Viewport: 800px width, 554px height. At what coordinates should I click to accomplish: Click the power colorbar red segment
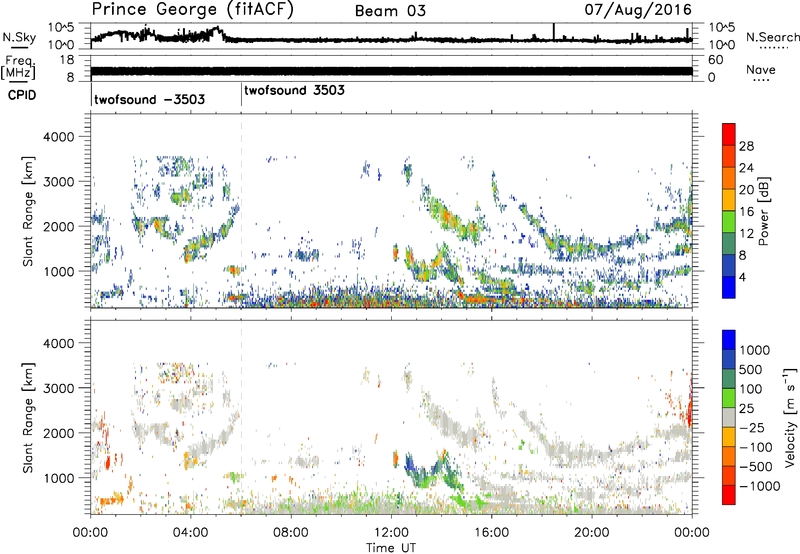click(729, 134)
